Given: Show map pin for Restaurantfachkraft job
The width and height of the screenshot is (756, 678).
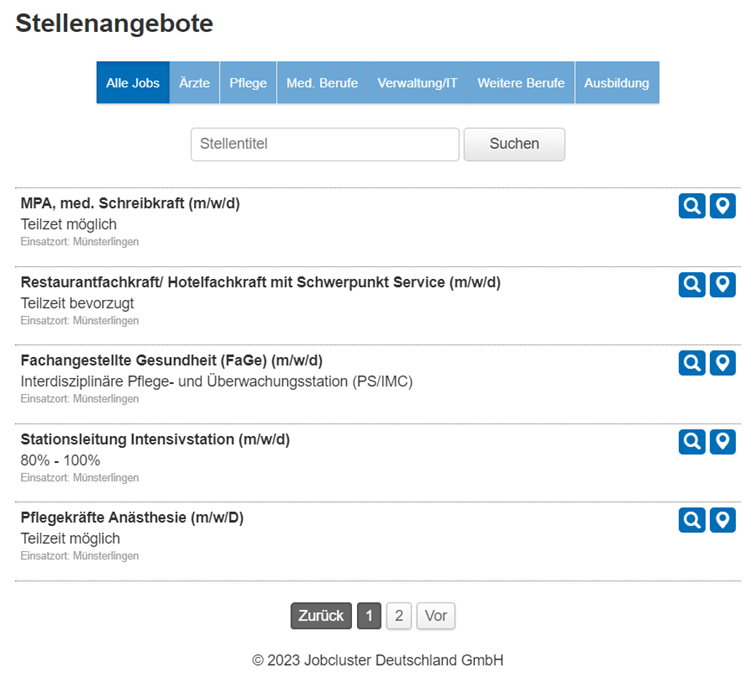Looking at the screenshot, I should [723, 285].
